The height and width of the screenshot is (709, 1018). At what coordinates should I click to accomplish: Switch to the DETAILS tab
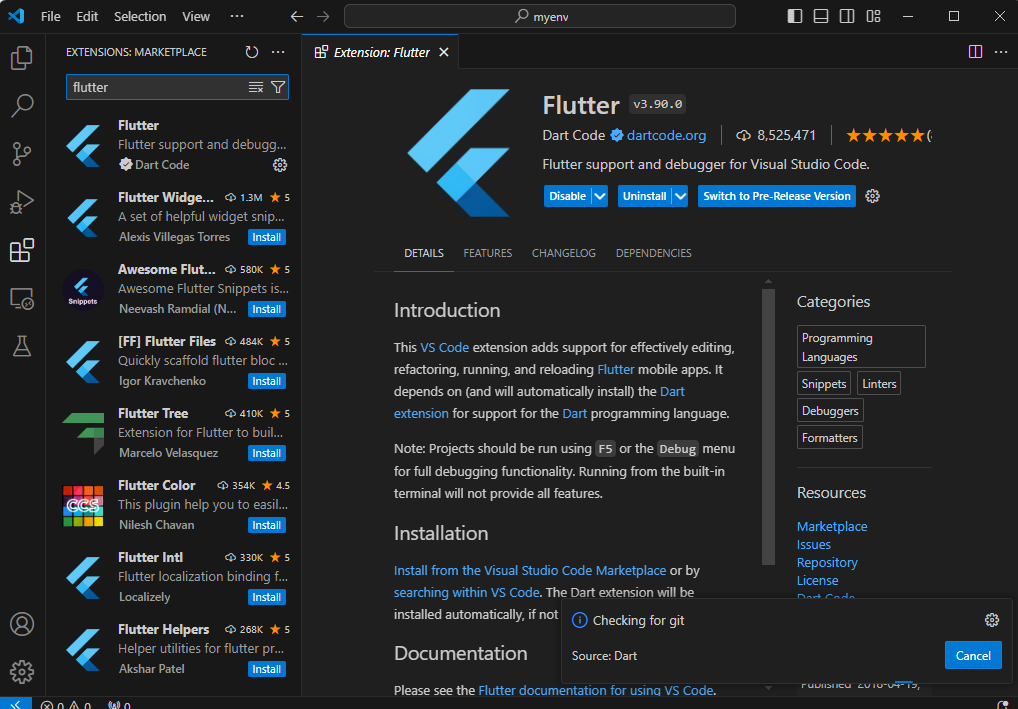(424, 253)
